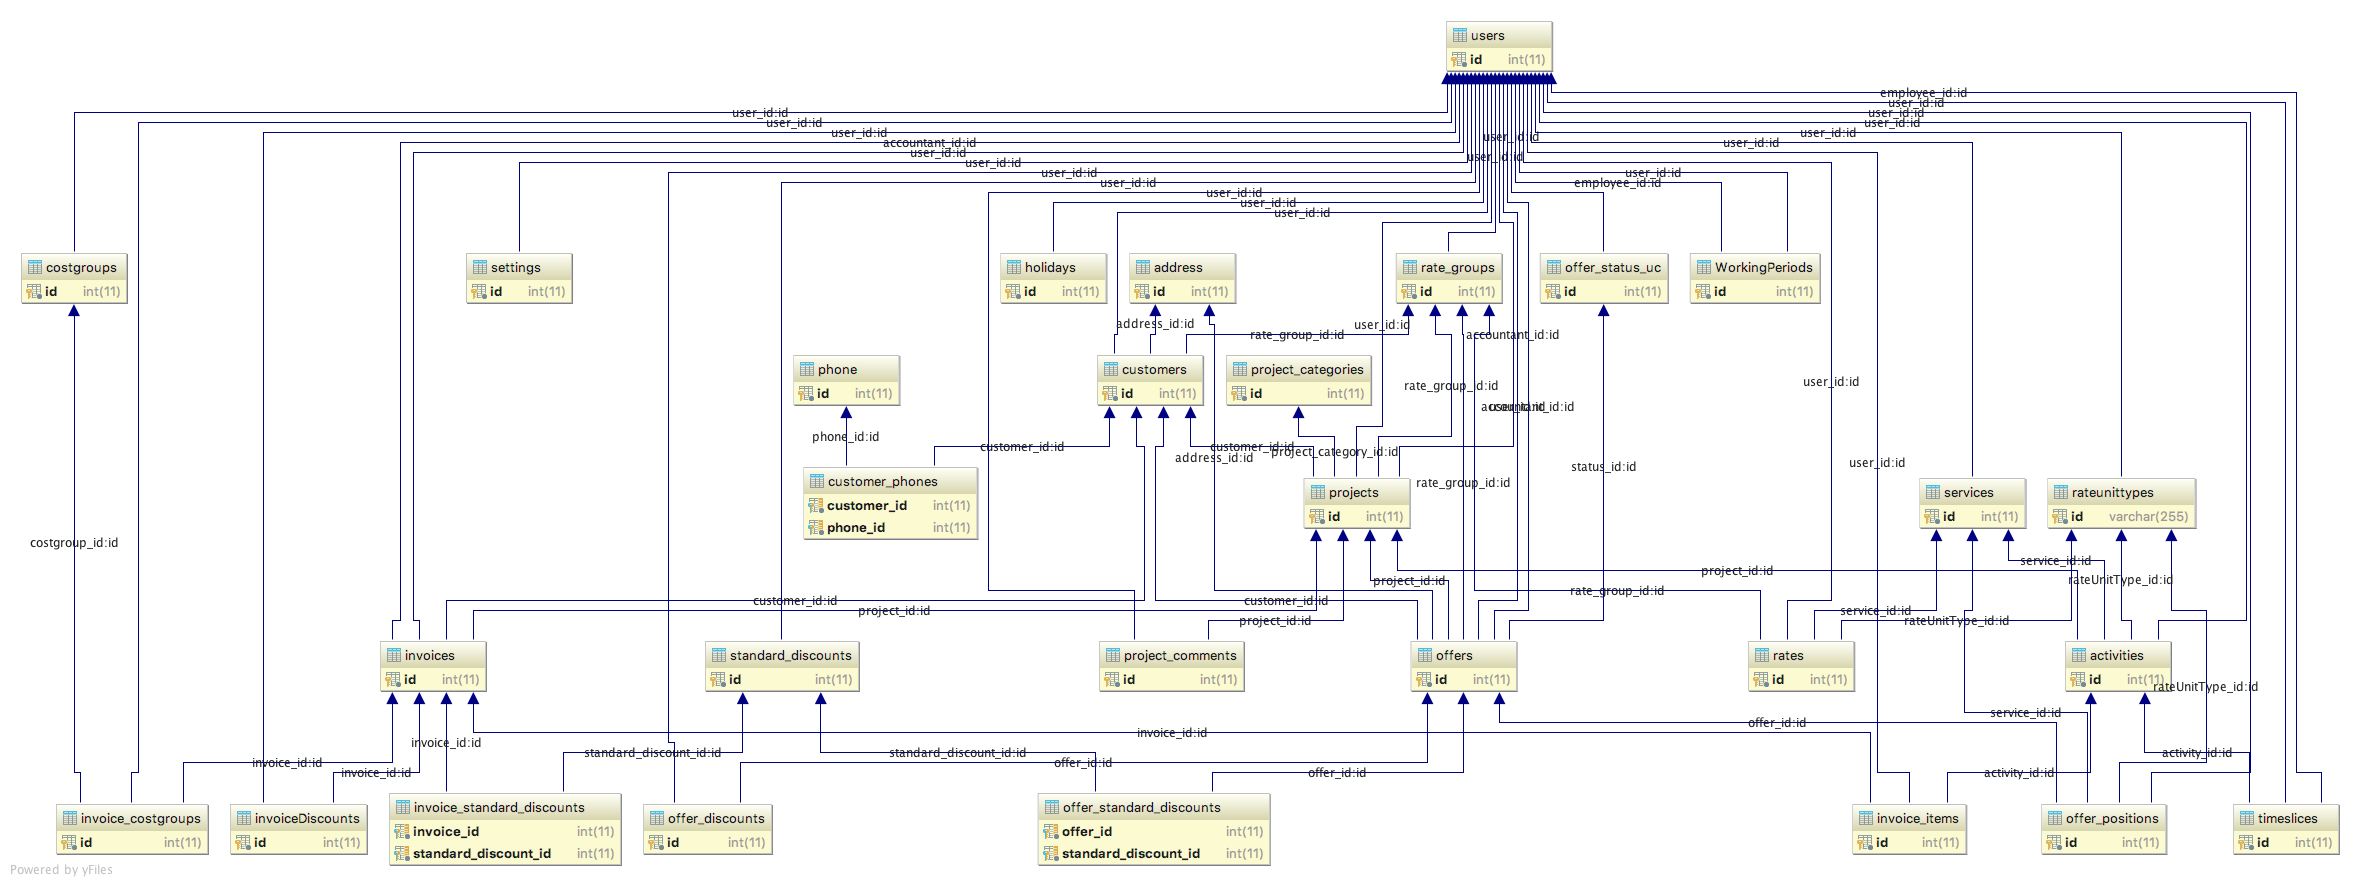Screen dimensions: 2360x886
Task: Select the invoice_costgroups table header
Action: [x=132, y=818]
